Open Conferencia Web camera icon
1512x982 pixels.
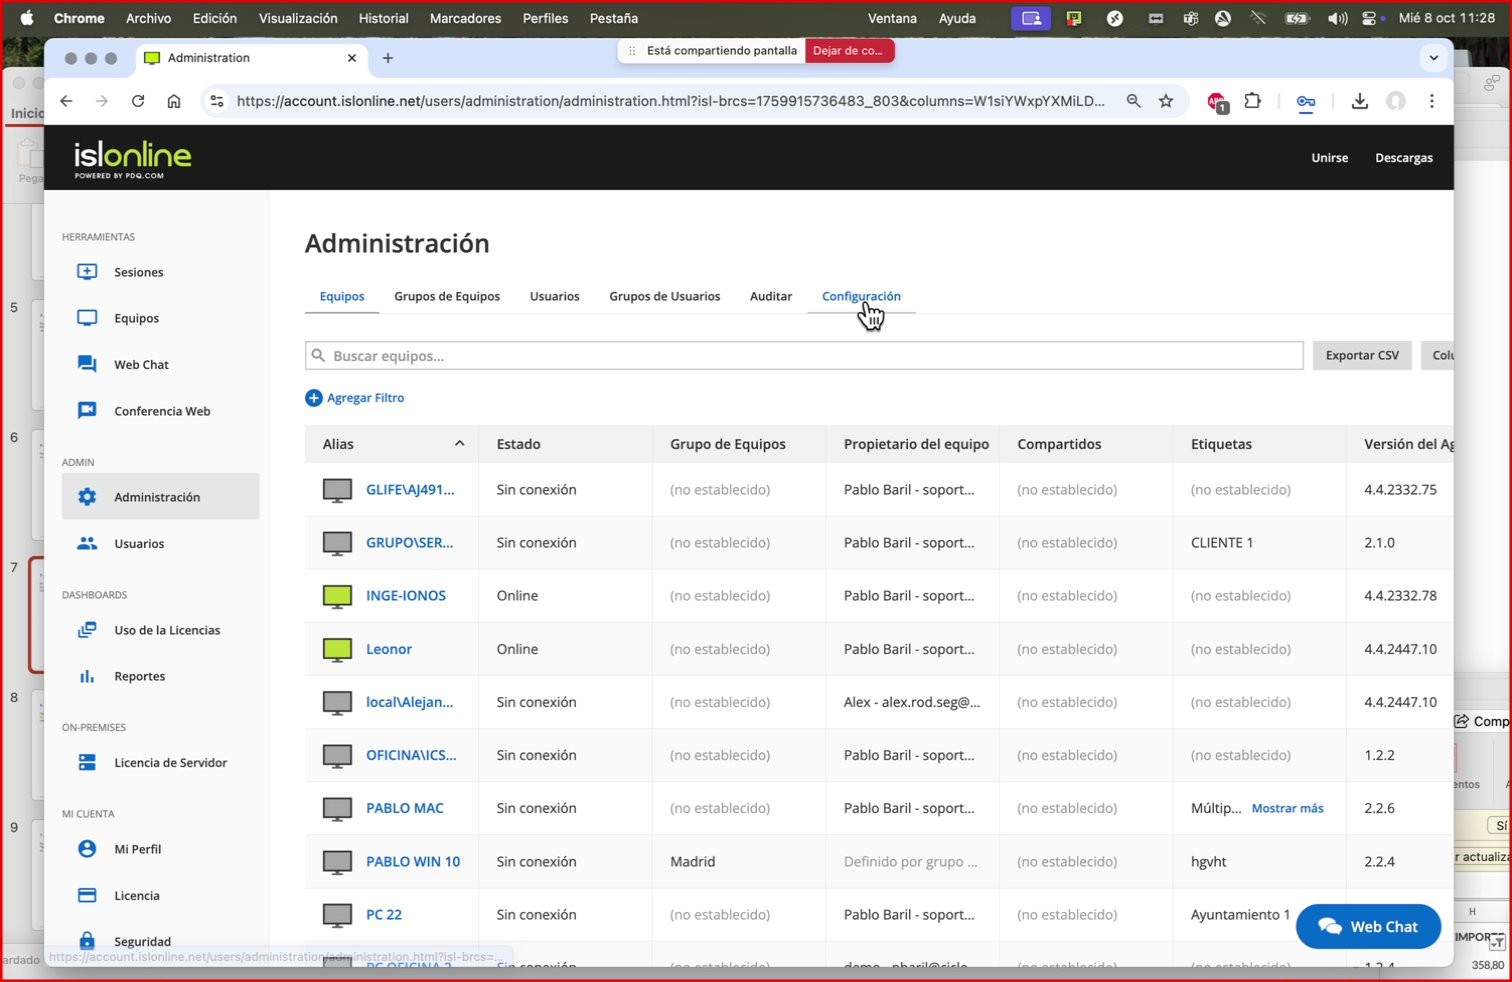click(87, 410)
